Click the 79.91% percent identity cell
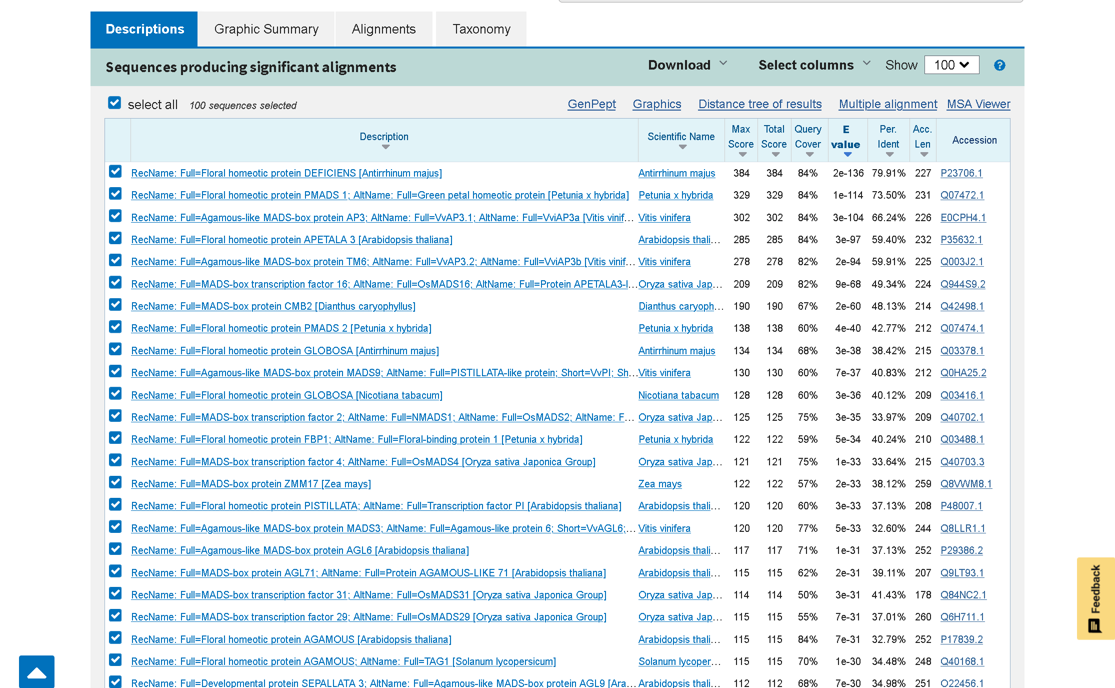Image resolution: width=1115 pixels, height=688 pixels. (889, 173)
